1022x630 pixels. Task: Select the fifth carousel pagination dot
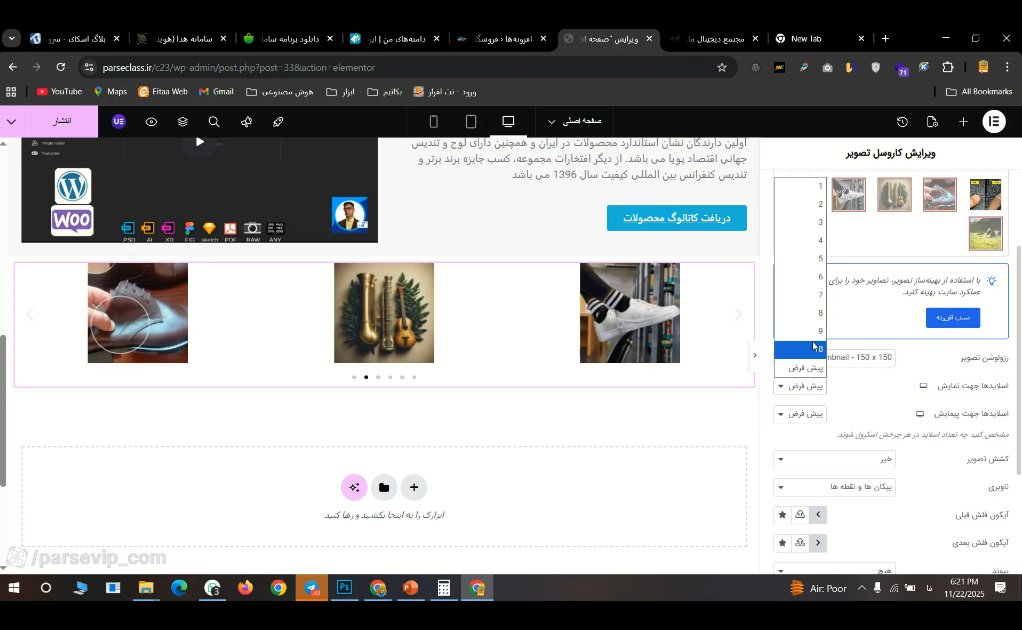(x=402, y=377)
